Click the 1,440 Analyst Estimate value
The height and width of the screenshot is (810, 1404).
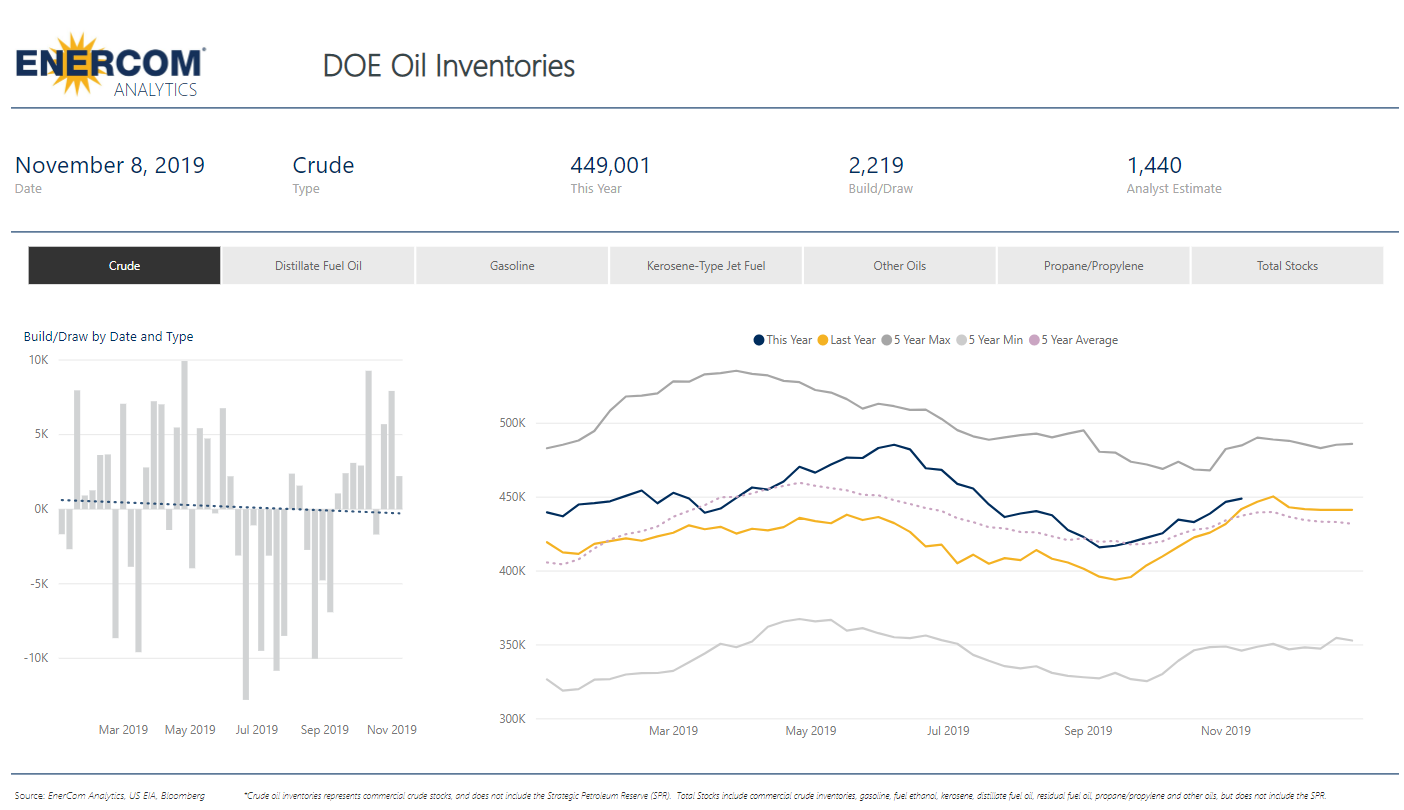[1154, 166]
